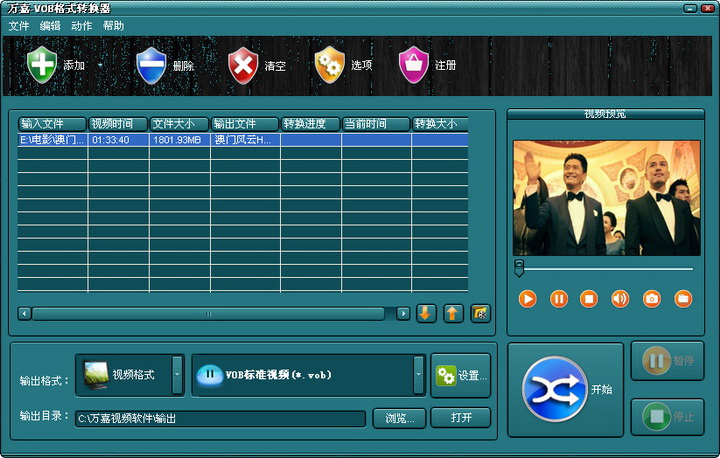Viewport: 720px width, 458px height.
Task: Toggle the preview volume speaker icon
Action: (x=620, y=299)
